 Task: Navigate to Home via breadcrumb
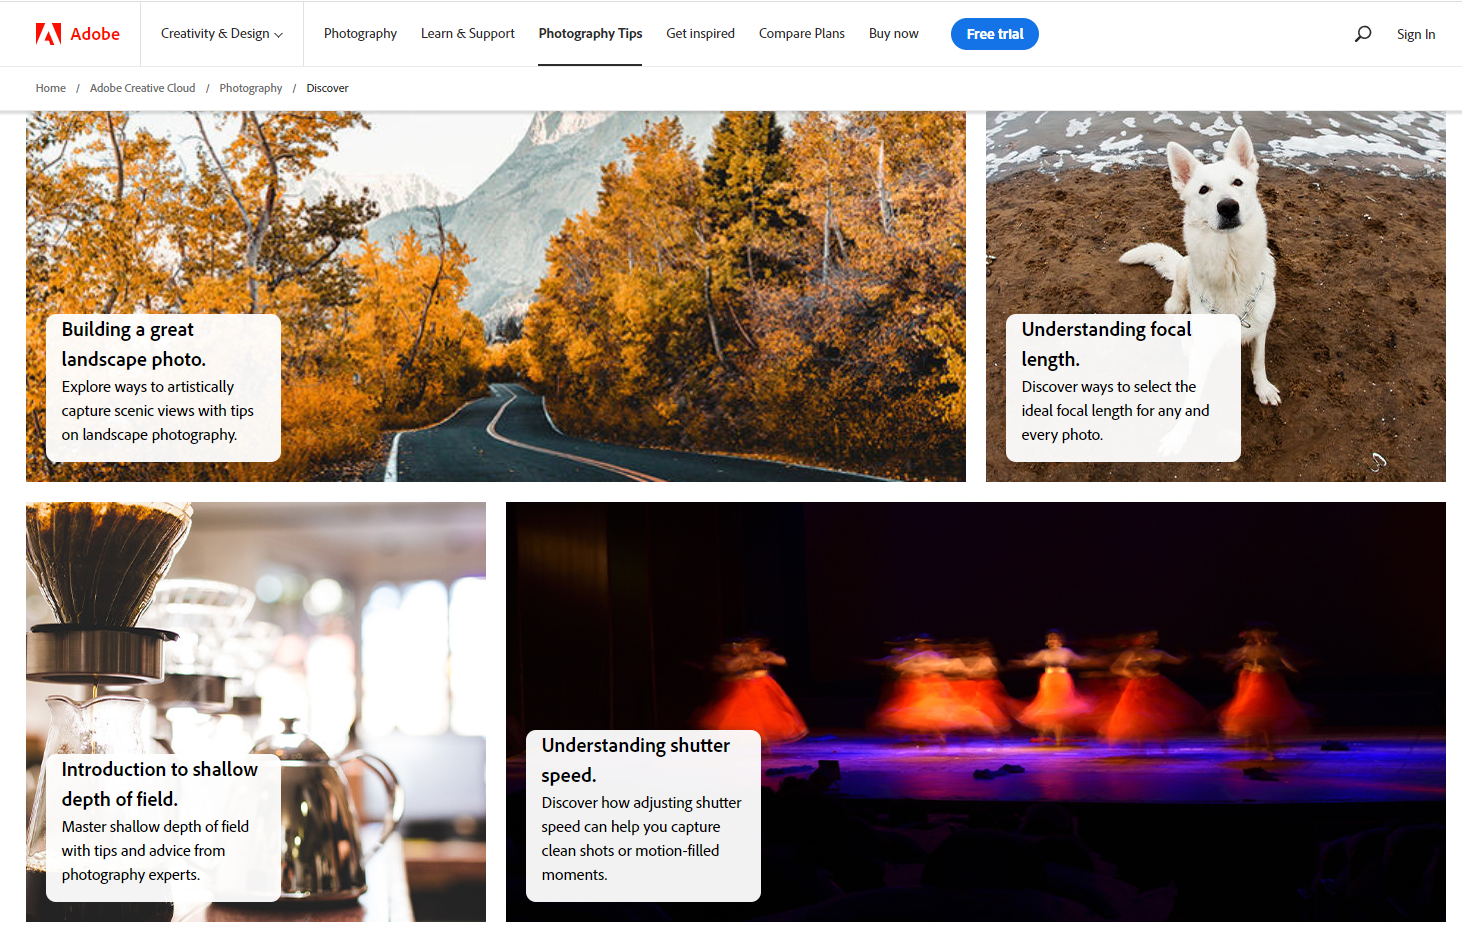(x=50, y=88)
